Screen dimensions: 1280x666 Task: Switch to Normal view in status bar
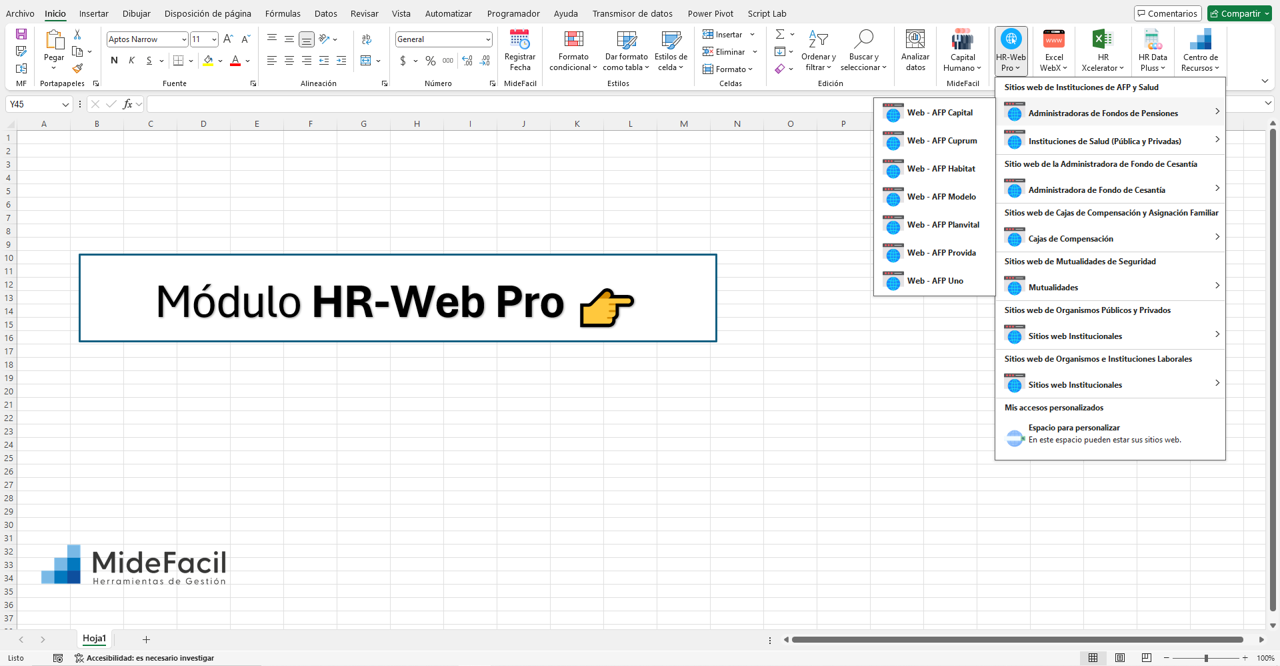(1093, 658)
